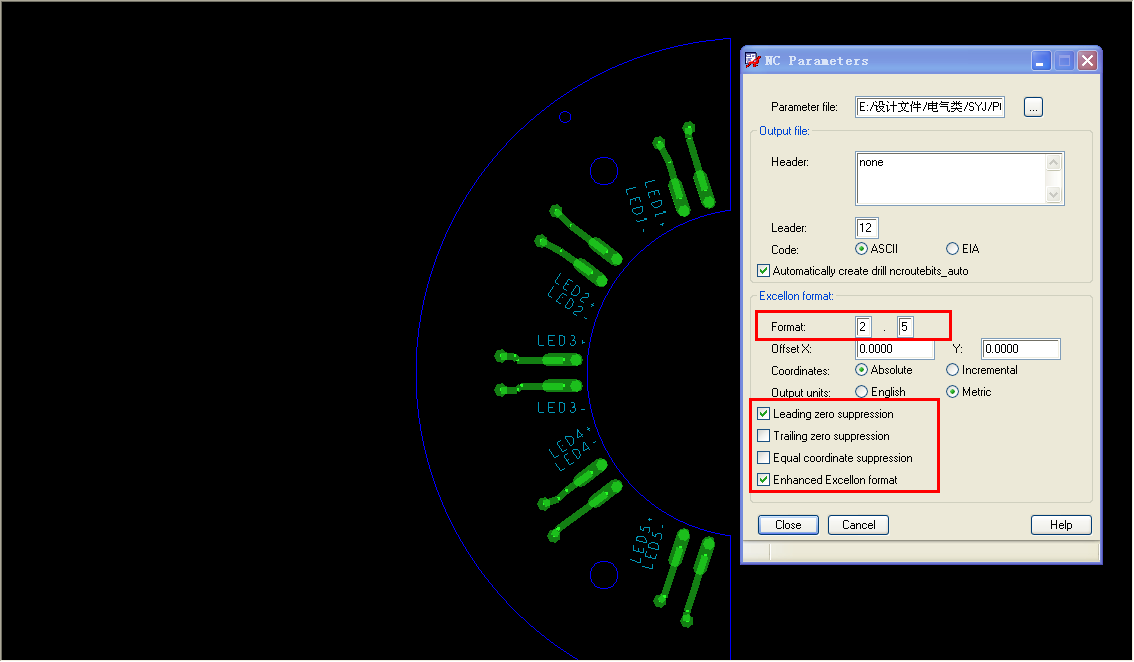Click the Parameter file label

(x=804, y=107)
